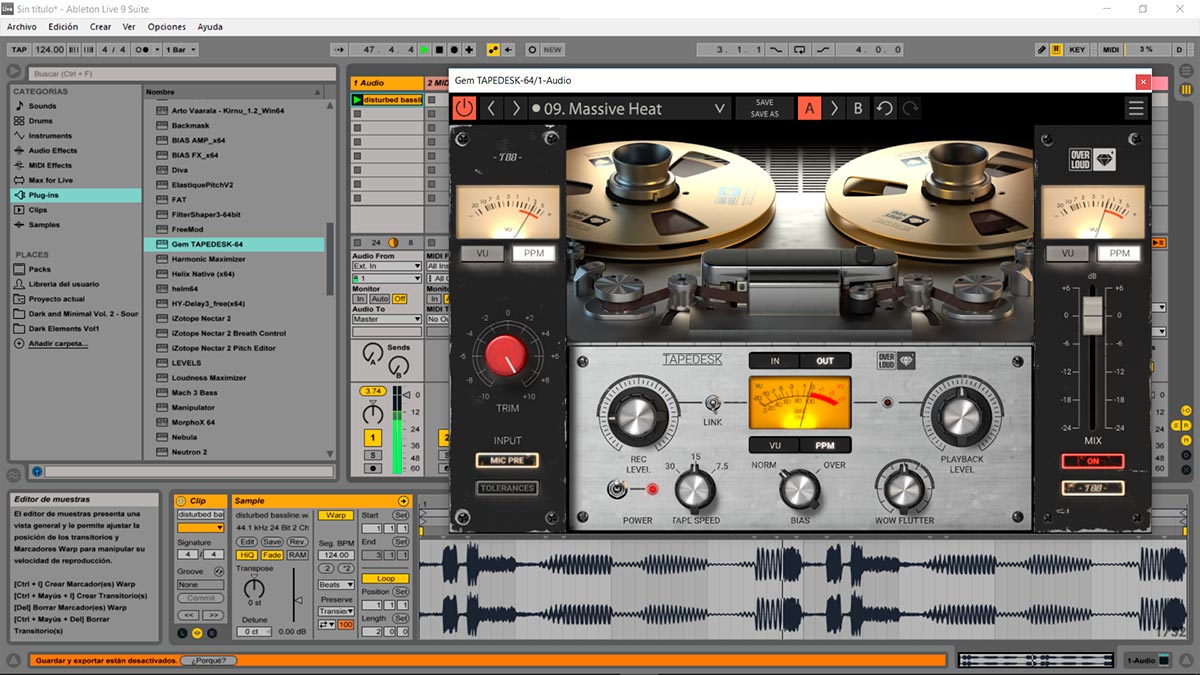This screenshot has height=675, width=1200.
Task: Open the Ayuda menu
Action: 210,27
